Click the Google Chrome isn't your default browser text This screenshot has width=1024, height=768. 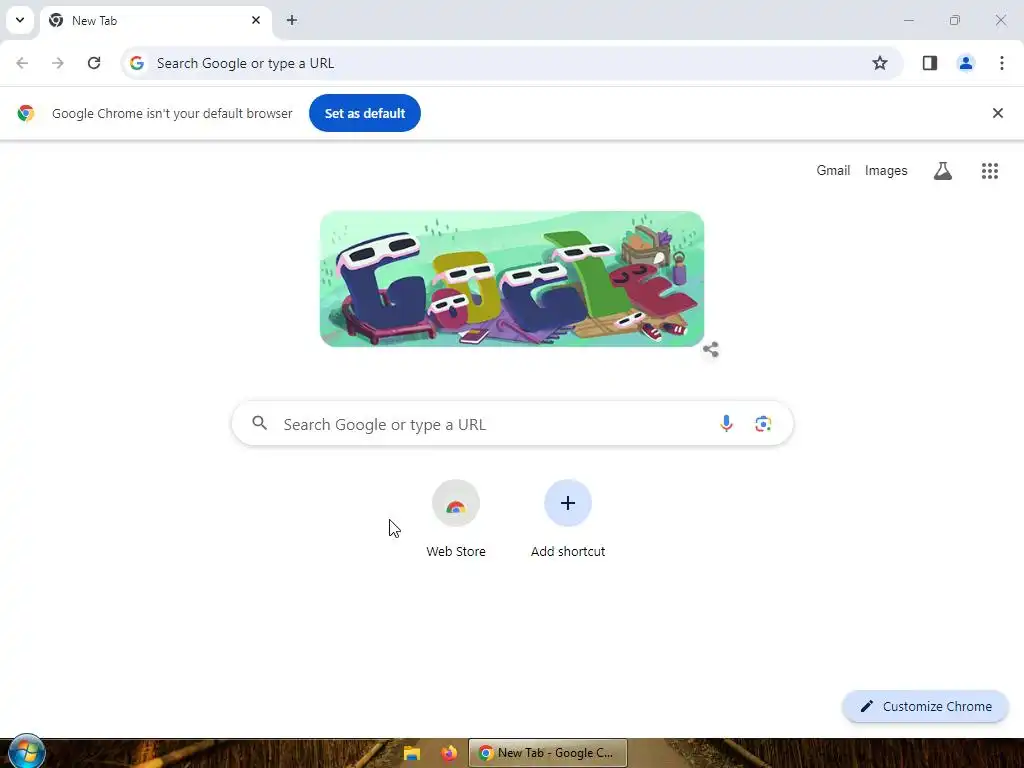172,113
